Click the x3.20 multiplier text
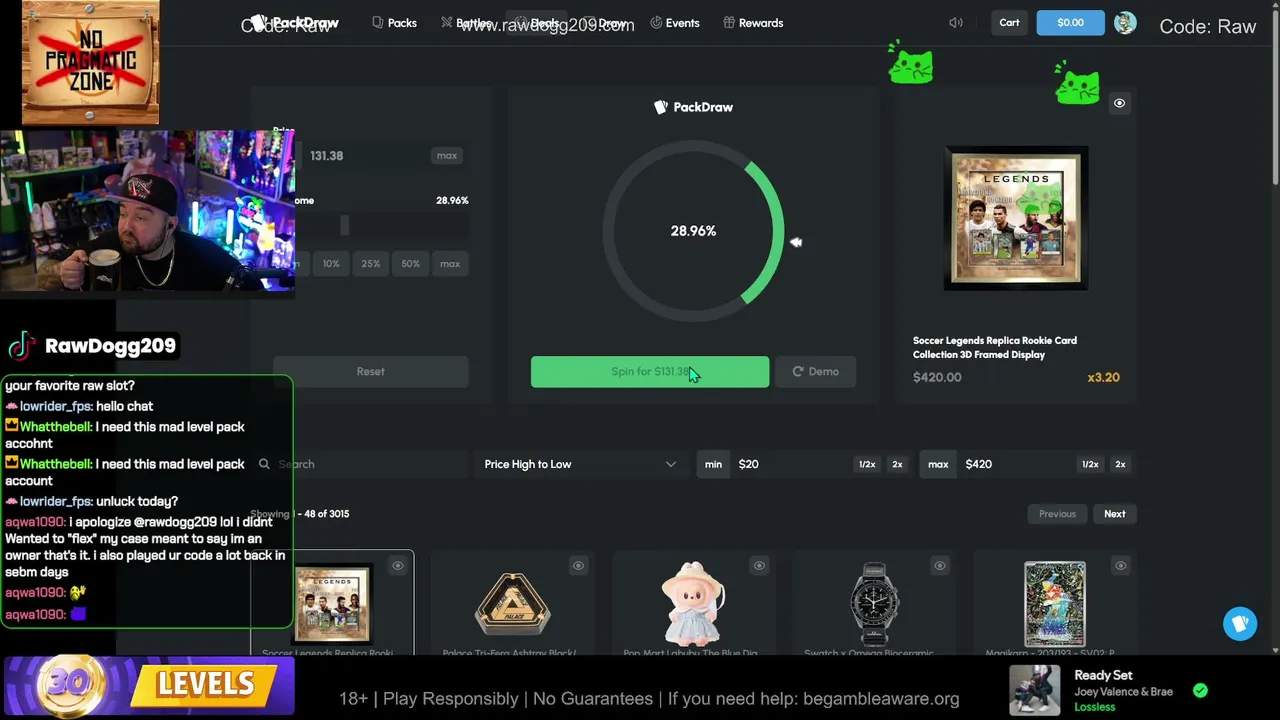Image resolution: width=1280 pixels, height=720 pixels. click(x=1104, y=378)
